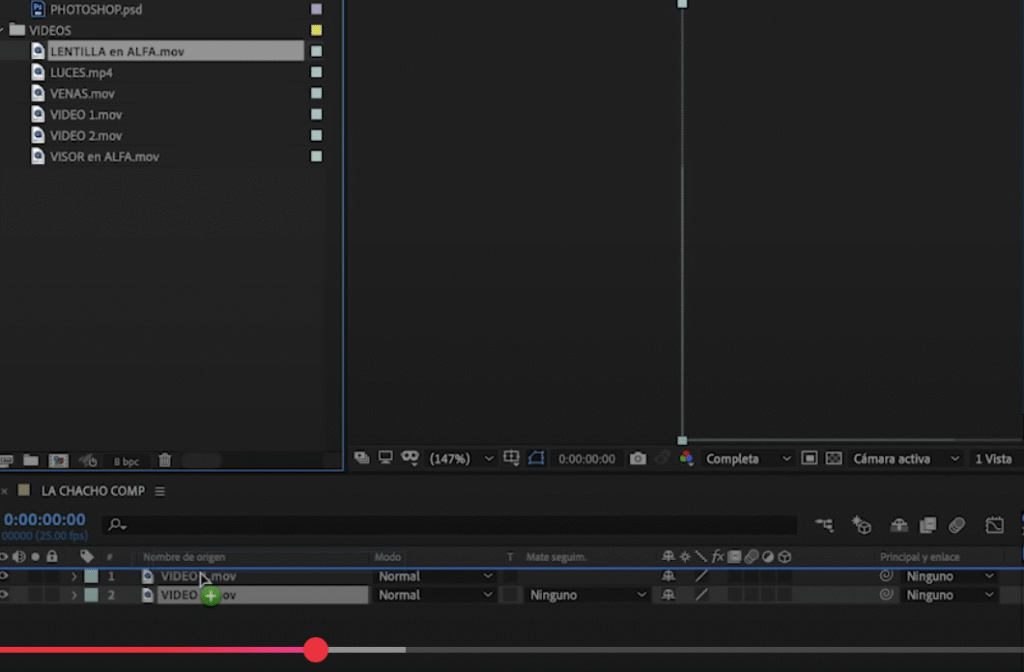Take a snapshot with the camera icon

tap(637, 459)
